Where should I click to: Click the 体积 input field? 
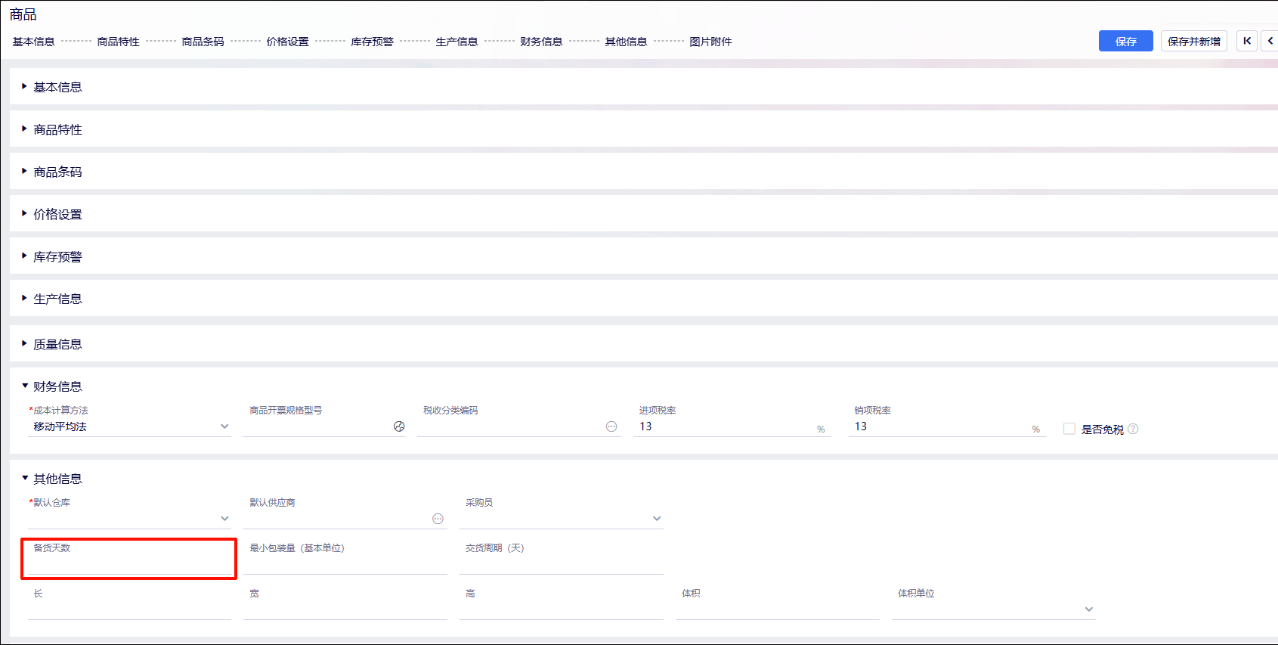click(778, 610)
